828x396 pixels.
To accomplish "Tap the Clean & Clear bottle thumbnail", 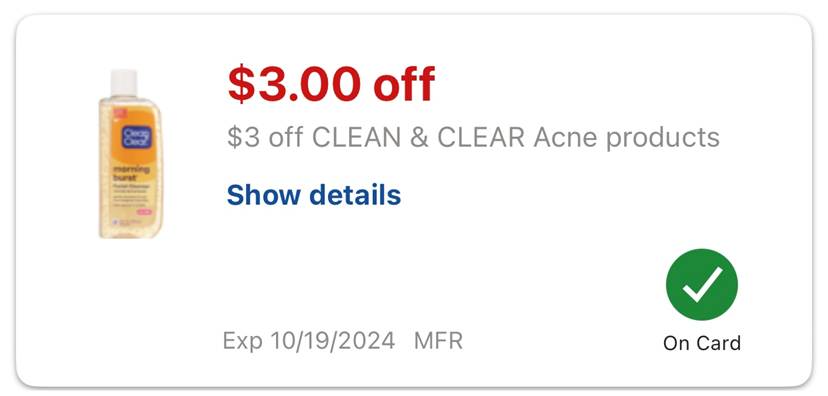I will (130, 154).
